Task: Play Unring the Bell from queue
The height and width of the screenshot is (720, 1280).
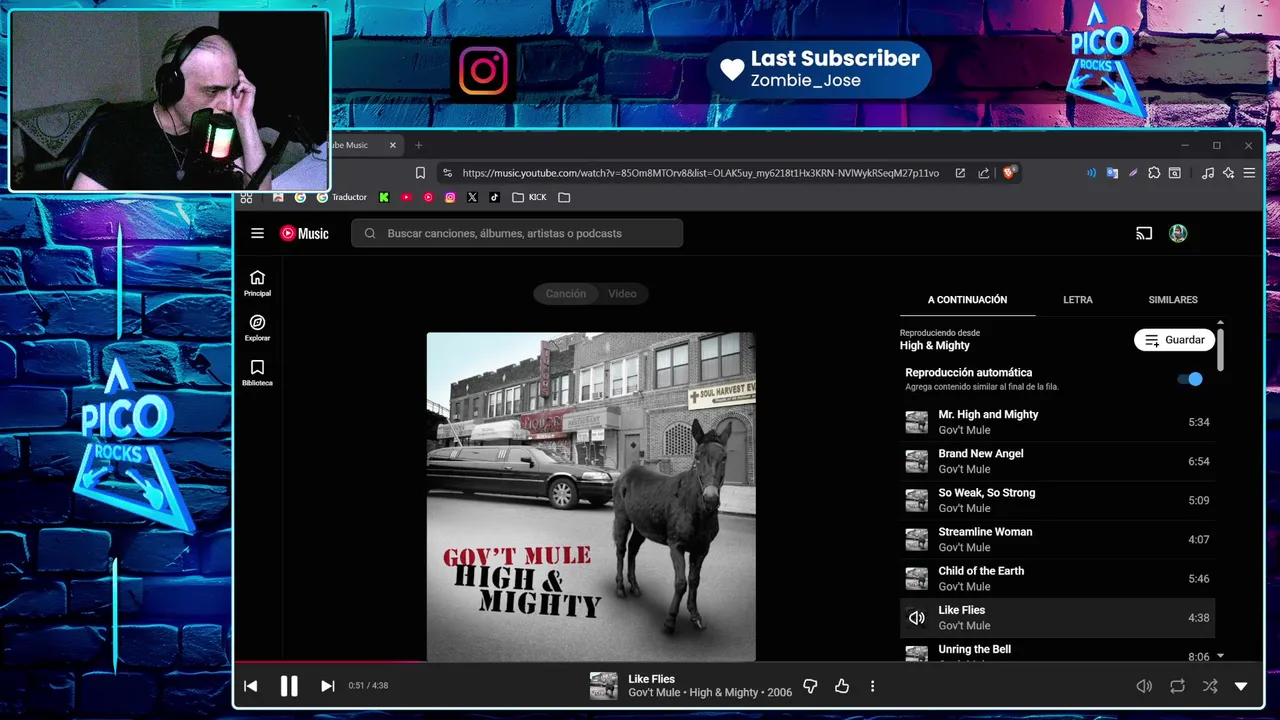Action: [1057, 651]
